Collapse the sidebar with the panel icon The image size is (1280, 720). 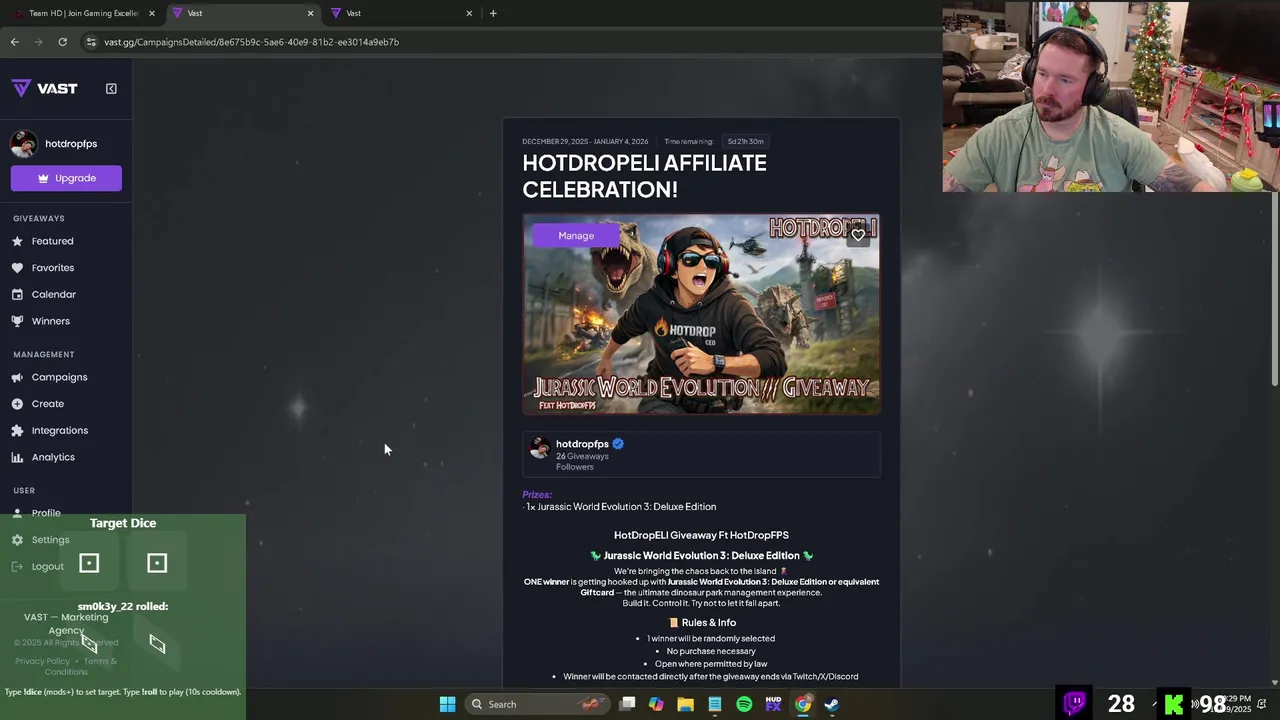[x=111, y=88]
